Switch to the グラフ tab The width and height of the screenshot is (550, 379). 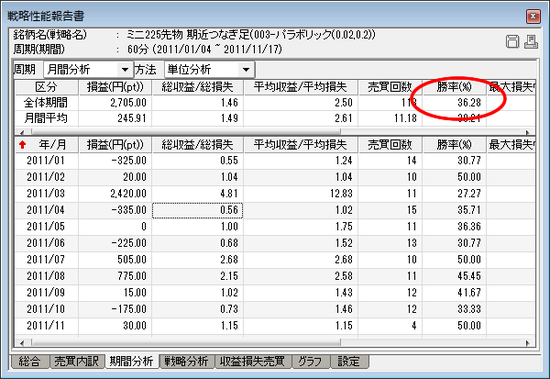click(x=310, y=361)
